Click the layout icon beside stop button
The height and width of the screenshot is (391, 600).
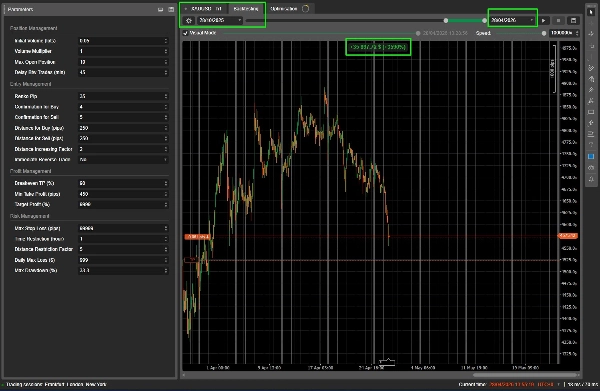coord(573,21)
